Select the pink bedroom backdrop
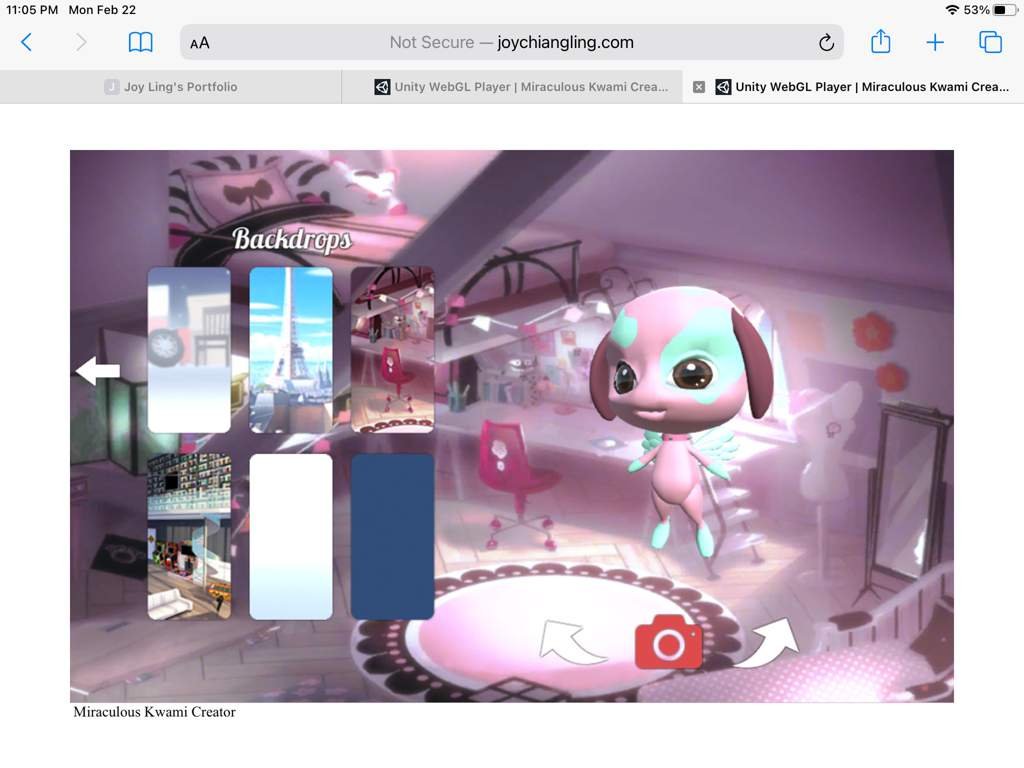Screen dimensions: 1024x768 [x=392, y=350]
